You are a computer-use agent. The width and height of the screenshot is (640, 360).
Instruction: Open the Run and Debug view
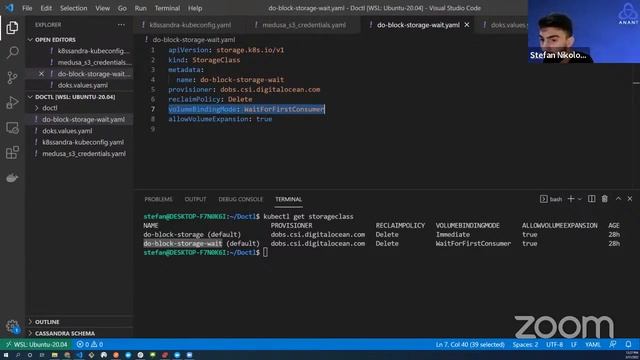click(x=12, y=102)
